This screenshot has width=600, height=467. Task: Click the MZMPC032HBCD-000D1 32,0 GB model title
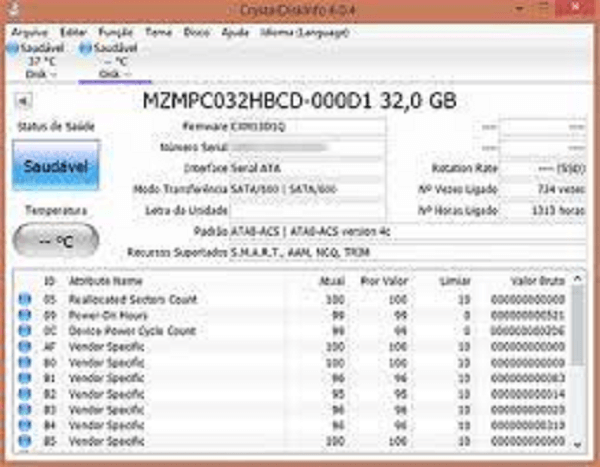point(300,101)
